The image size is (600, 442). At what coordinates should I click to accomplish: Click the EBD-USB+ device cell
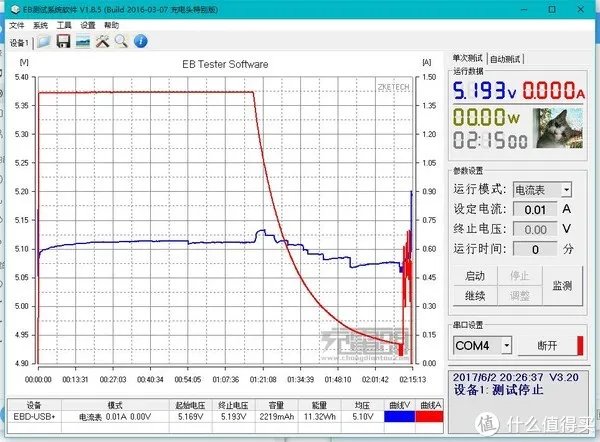(x=34, y=416)
